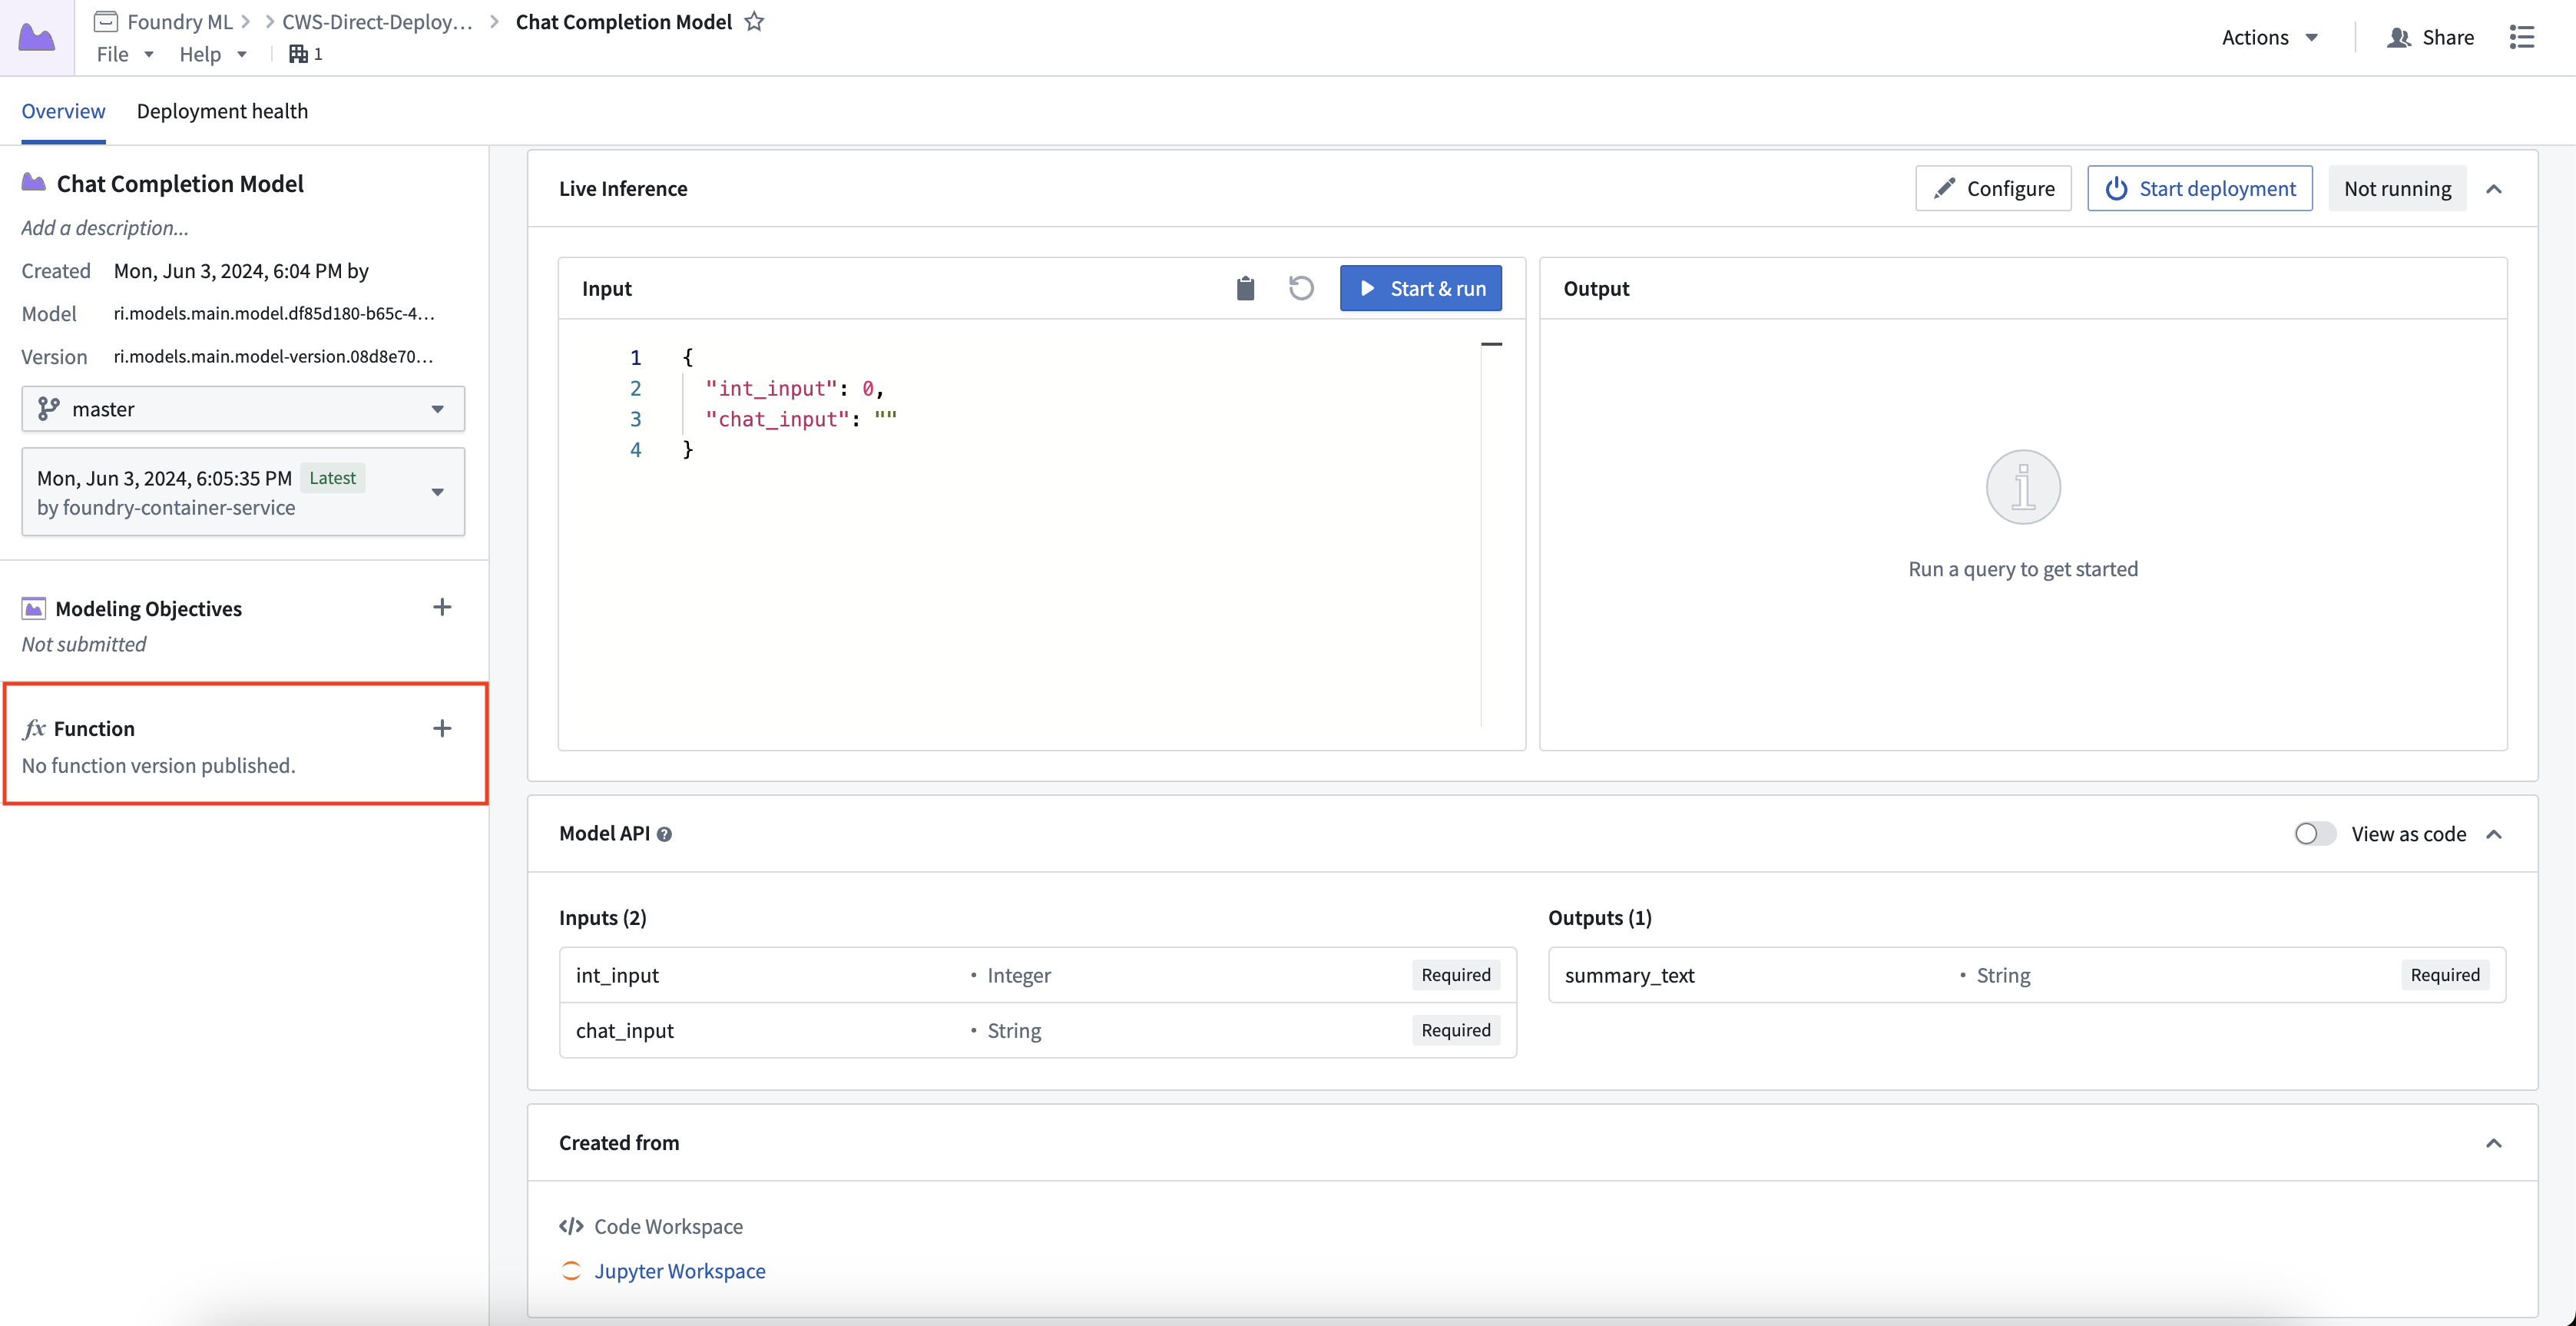Add a Modeling Objective with plus icon
2576x1326 pixels.
pos(442,607)
